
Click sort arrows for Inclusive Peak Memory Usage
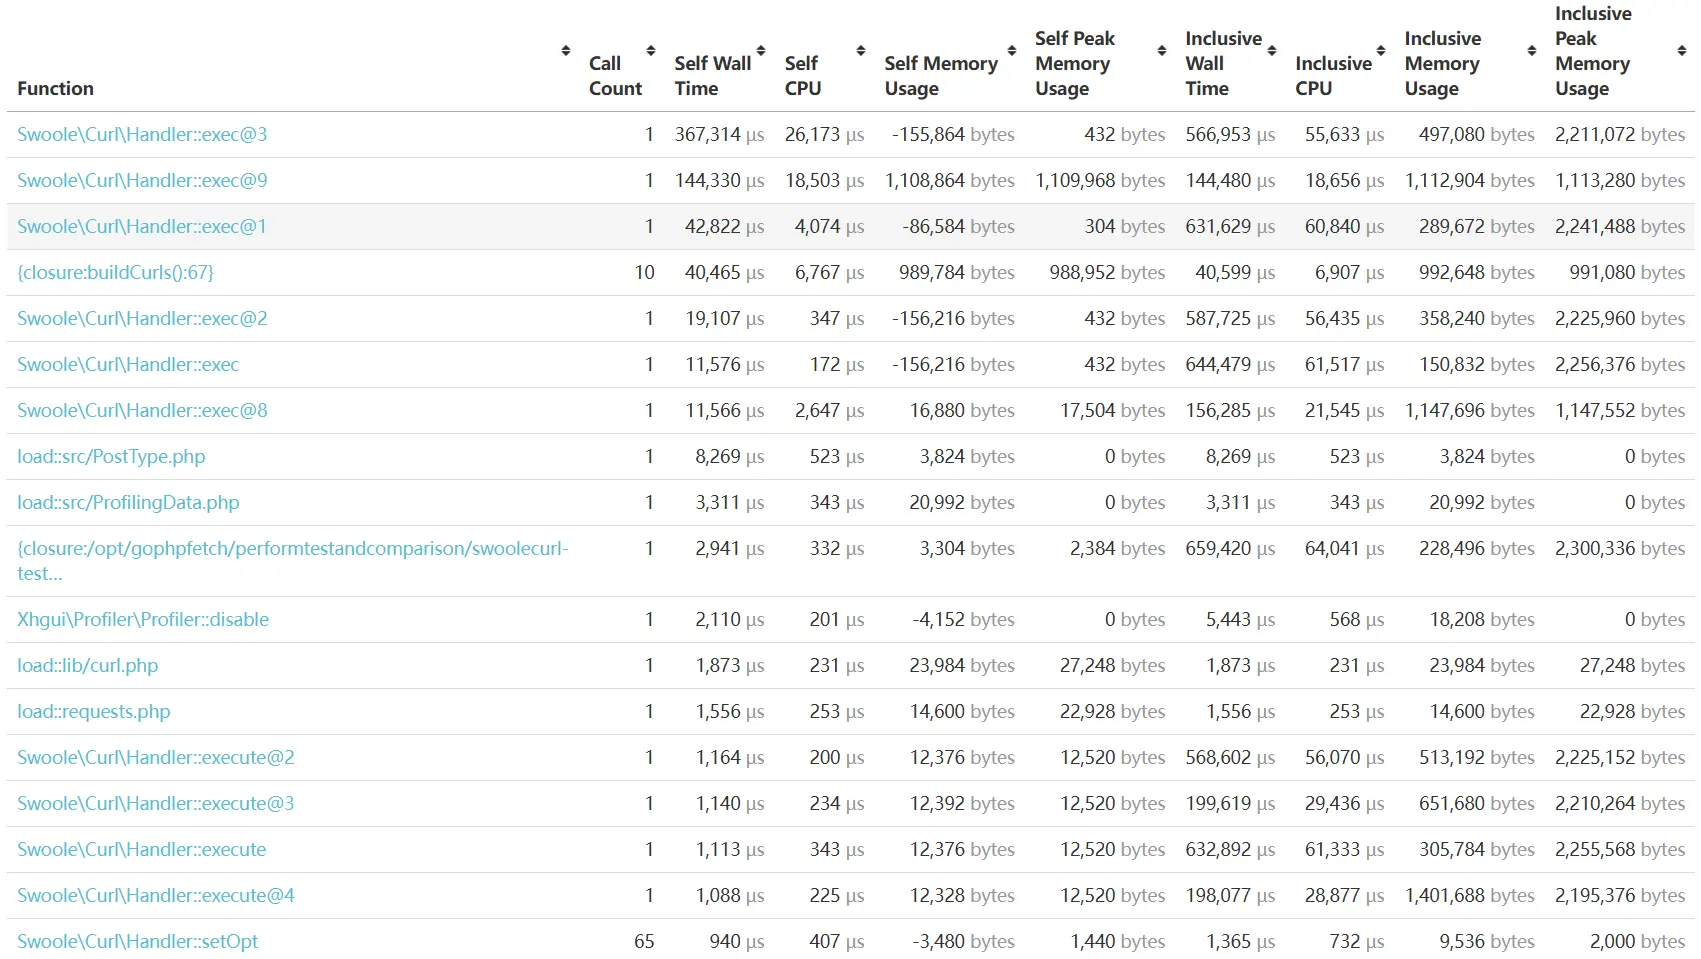pyautogui.click(x=1681, y=51)
